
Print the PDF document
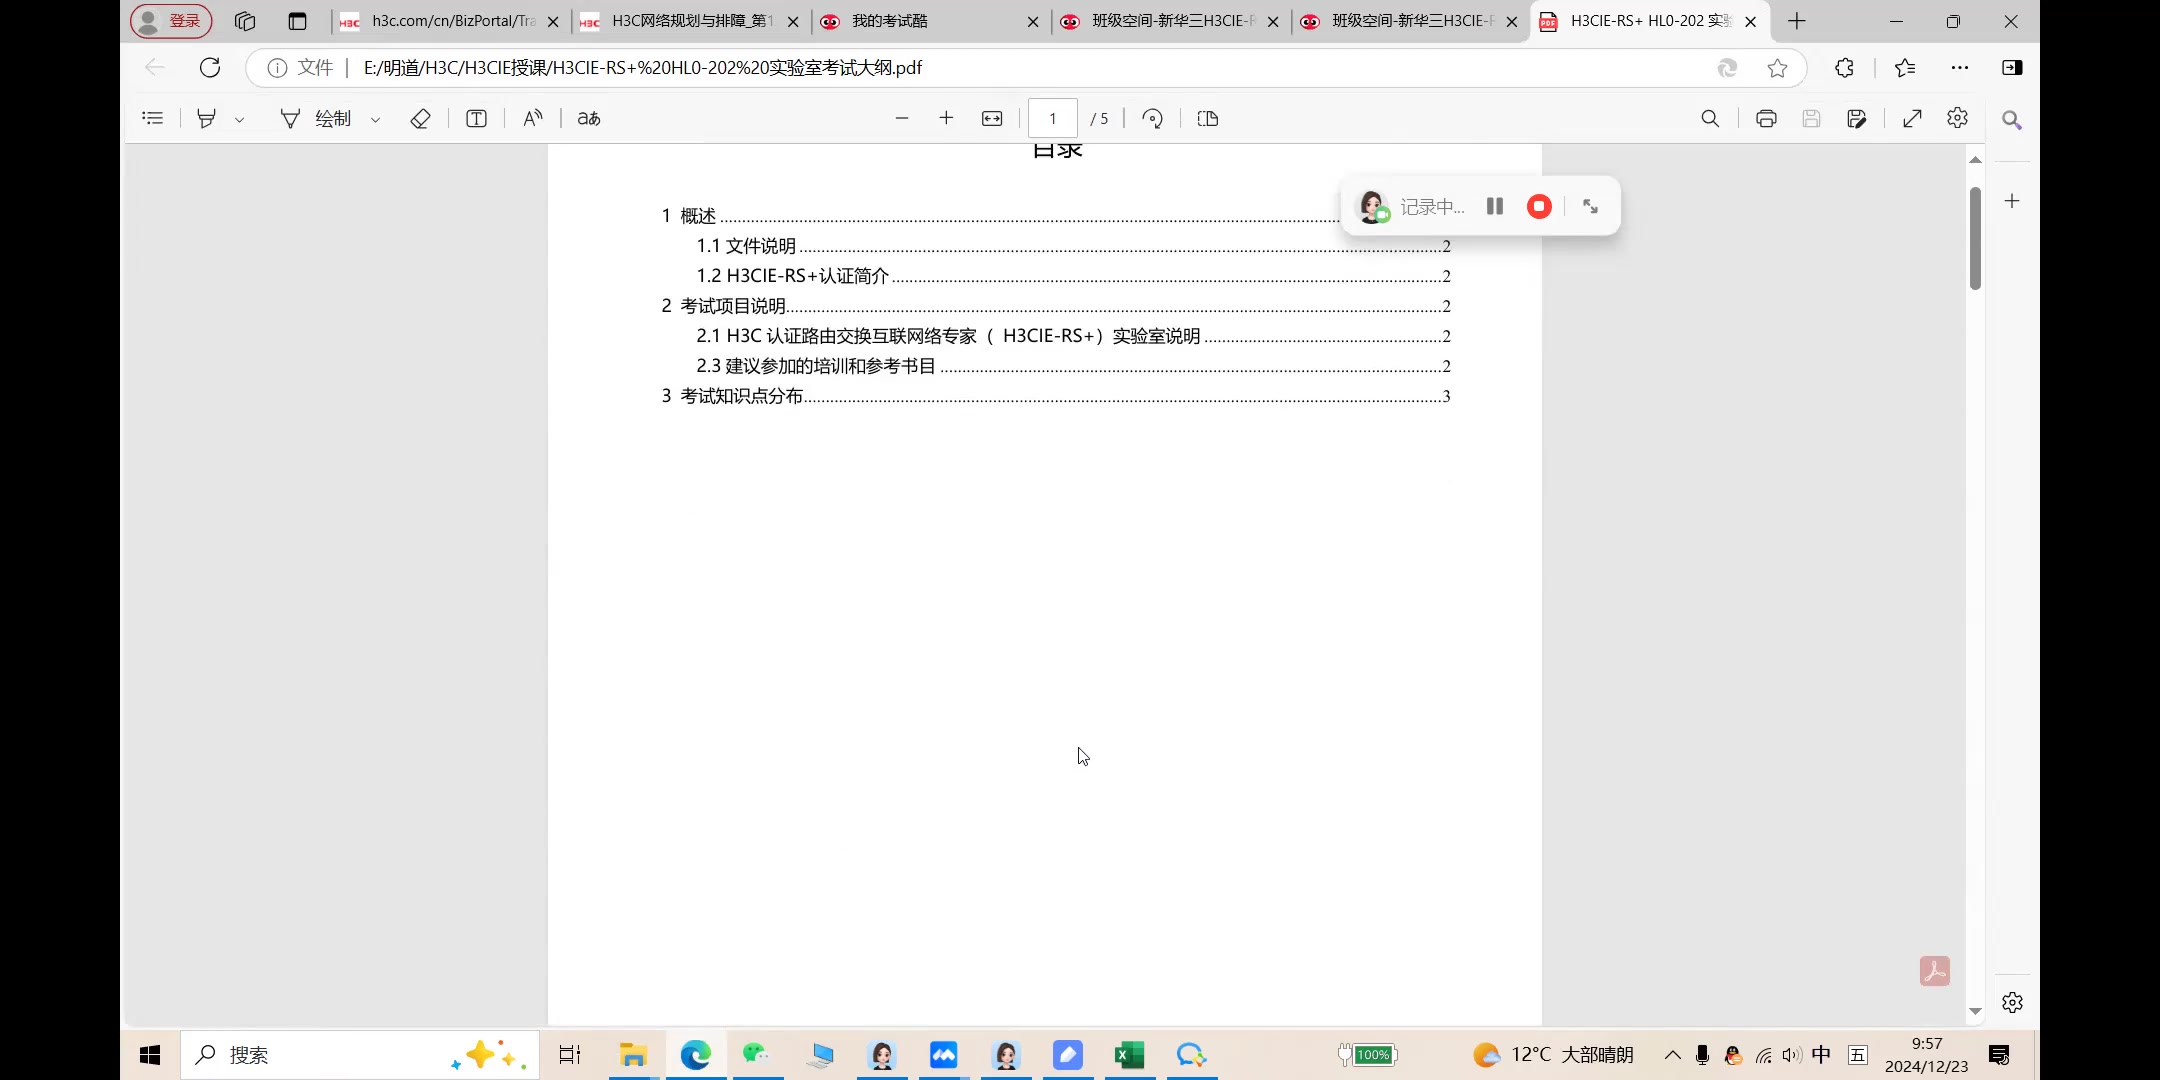click(1766, 118)
